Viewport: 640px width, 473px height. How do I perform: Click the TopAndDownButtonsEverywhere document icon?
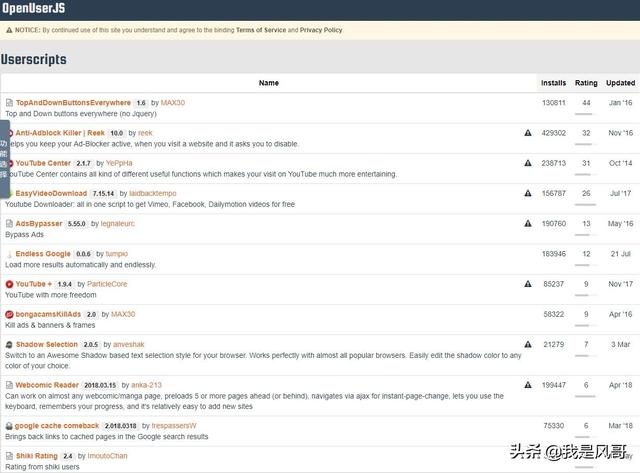9,103
